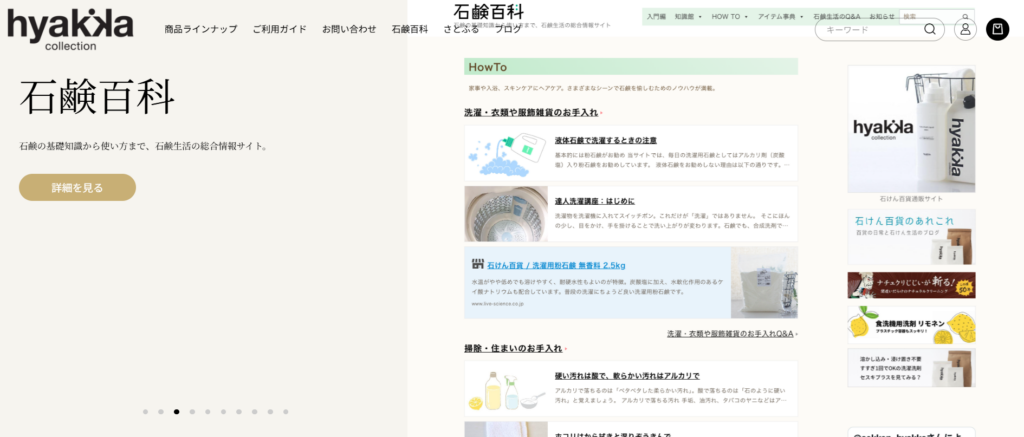Click the www.live-science.co.jp URL text
This screenshot has width=1024, height=437.
tap(498, 304)
